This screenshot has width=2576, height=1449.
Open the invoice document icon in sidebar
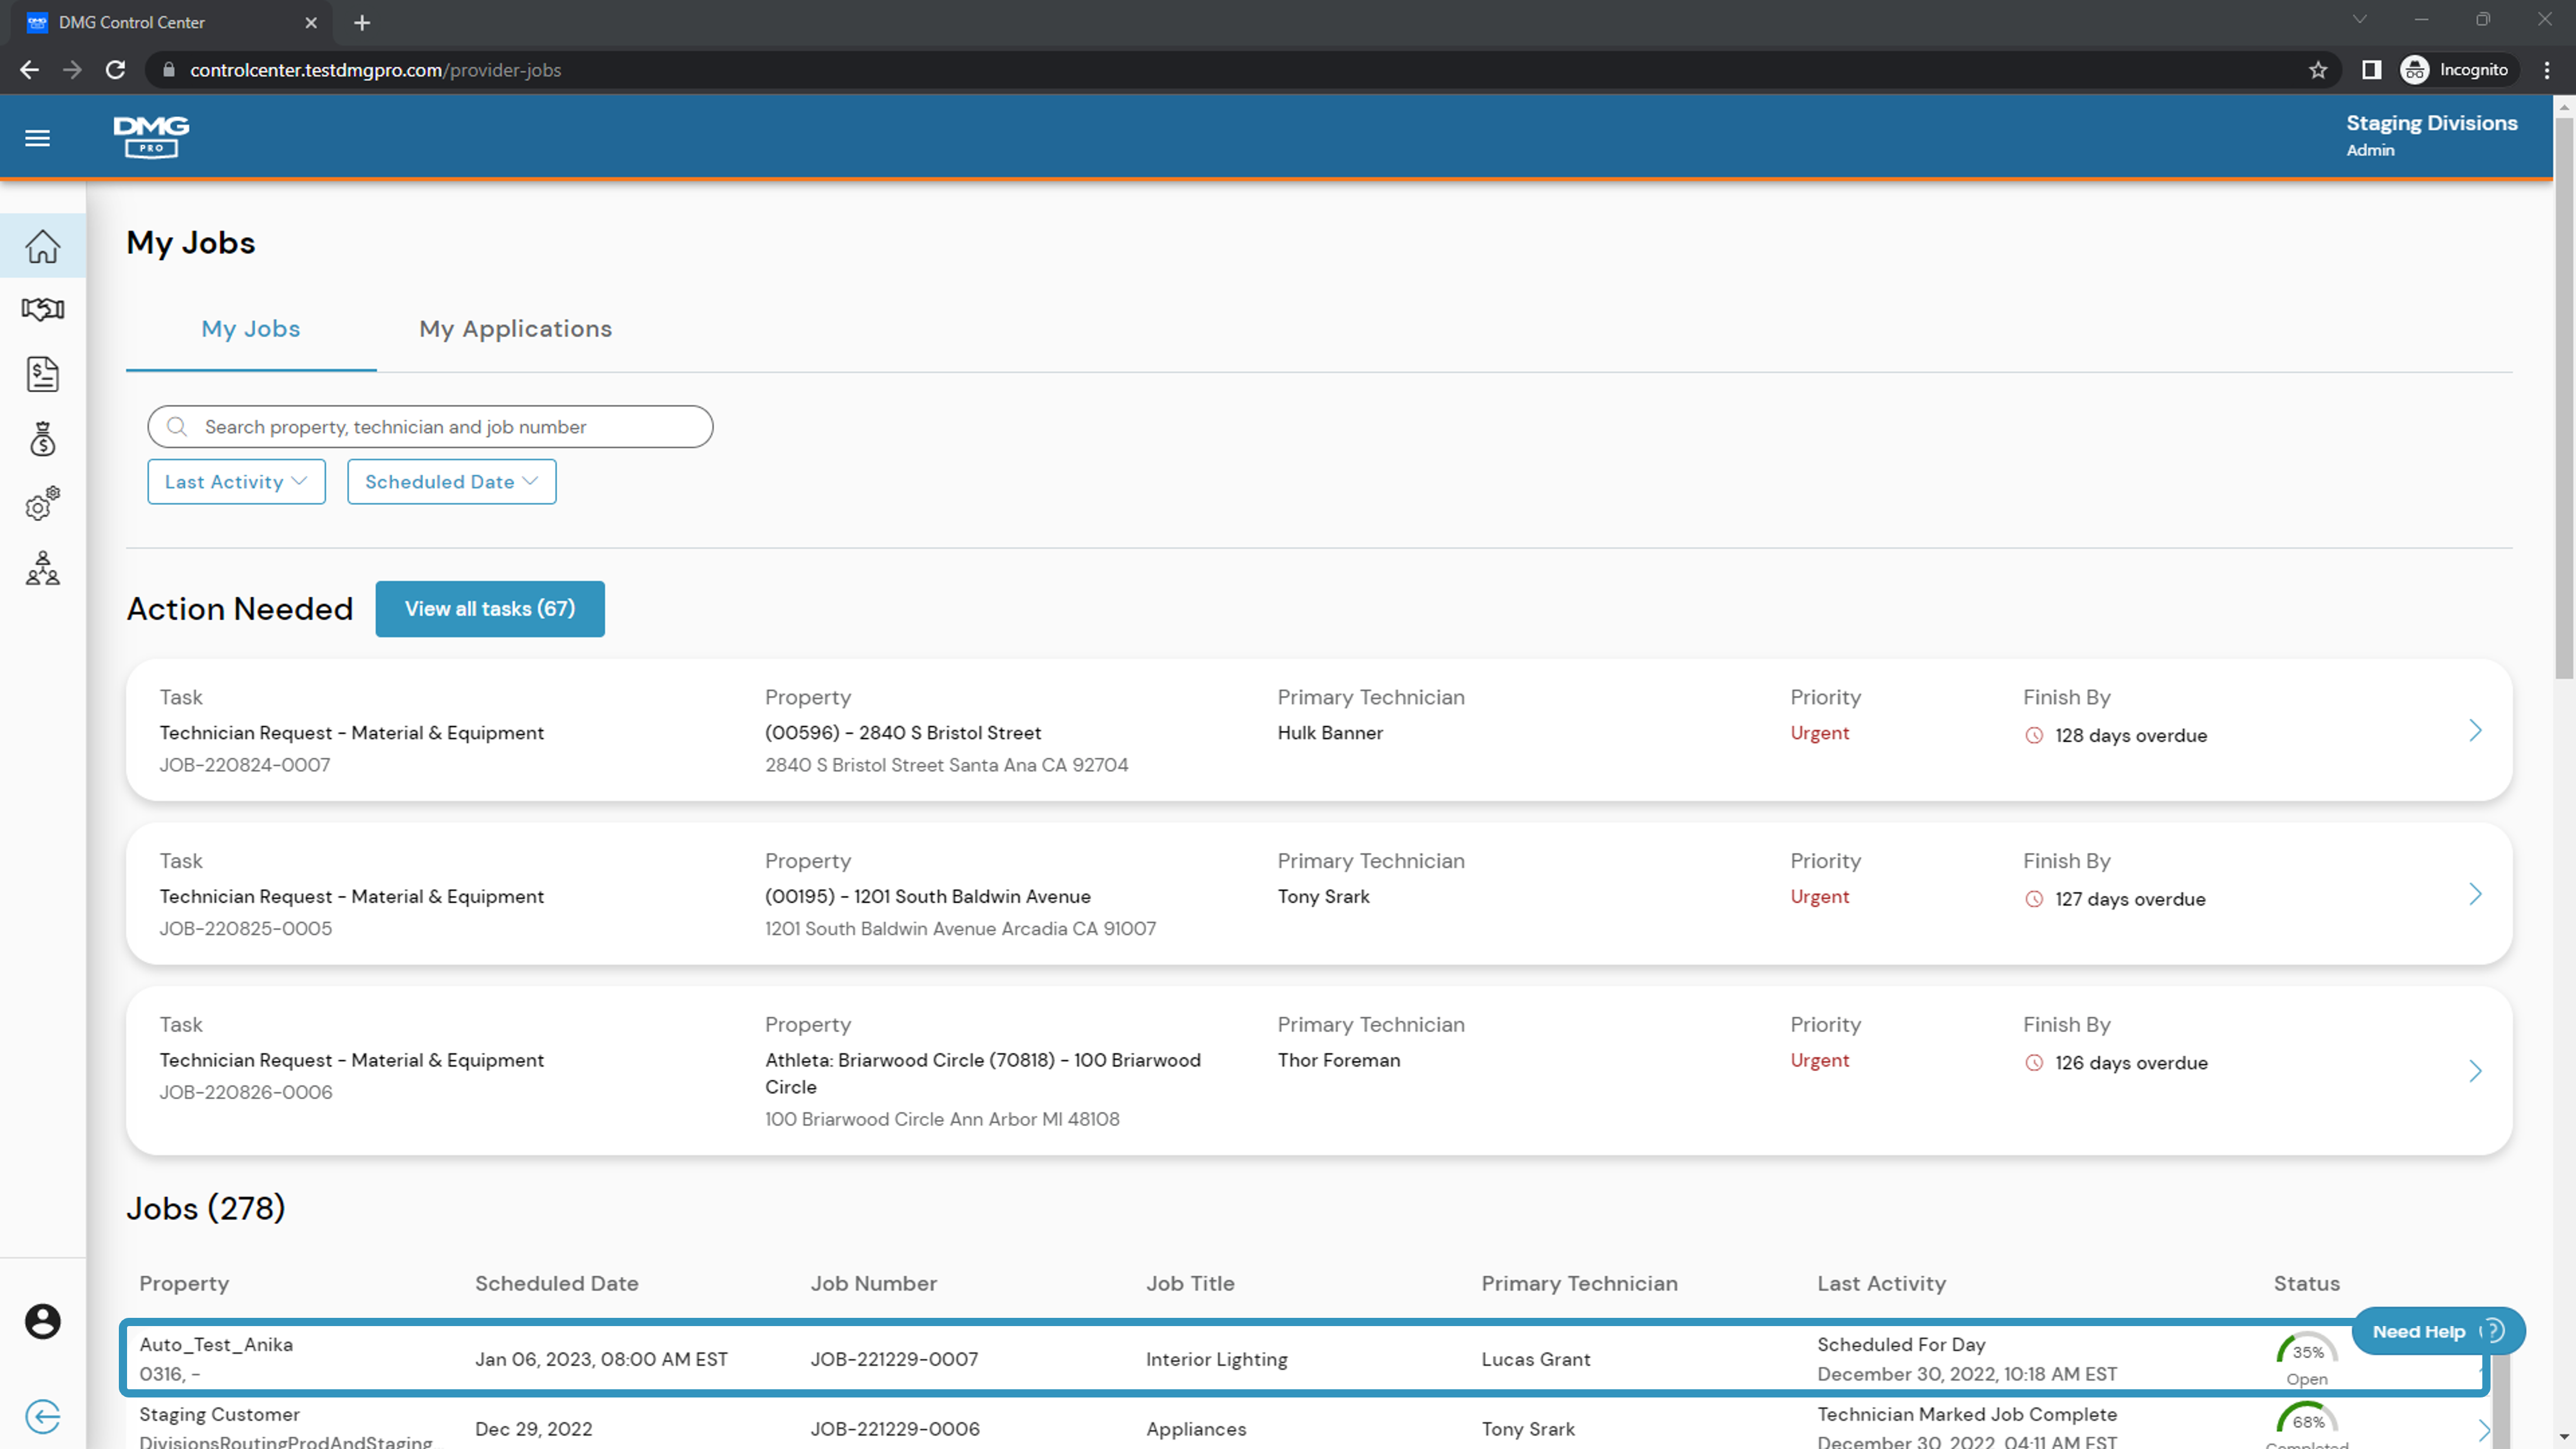pyautogui.click(x=42, y=374)
